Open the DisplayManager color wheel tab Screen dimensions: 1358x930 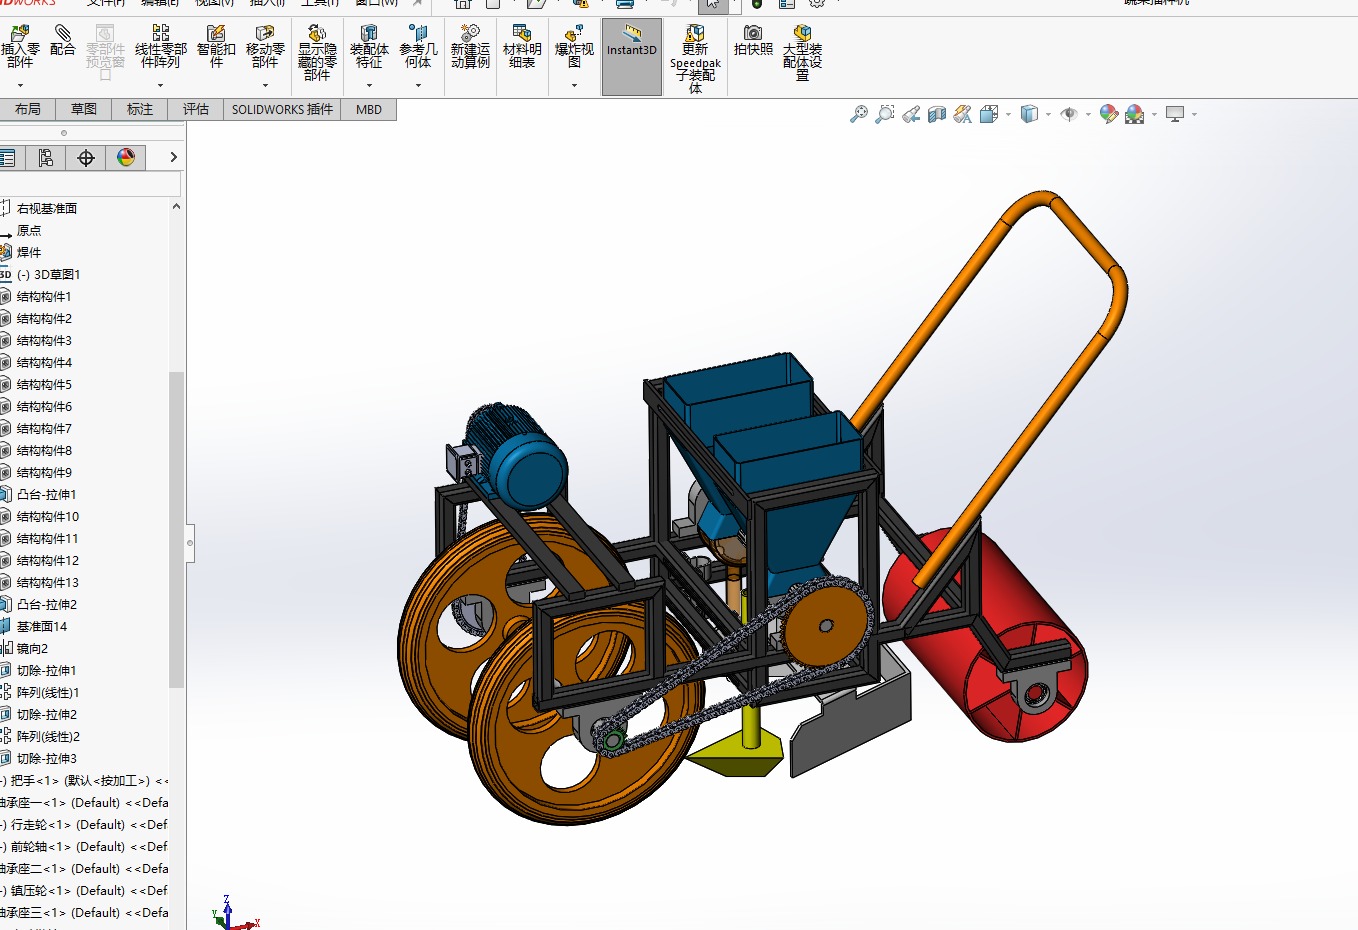126,157
